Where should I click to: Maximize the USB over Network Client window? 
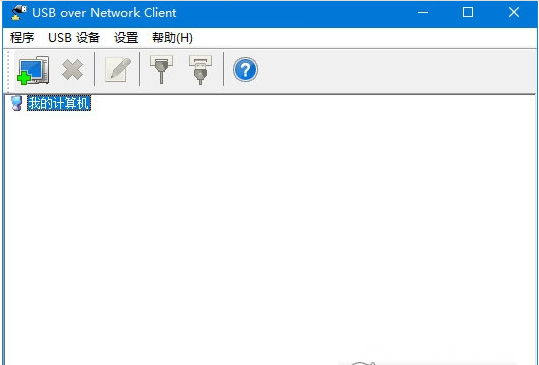click(468, 13)
